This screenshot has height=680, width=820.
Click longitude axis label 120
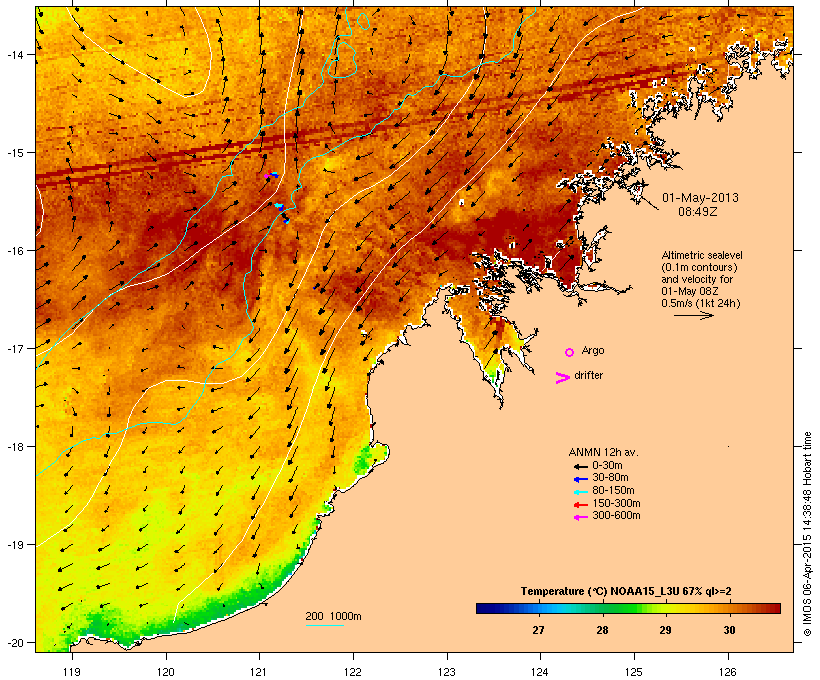166,672
